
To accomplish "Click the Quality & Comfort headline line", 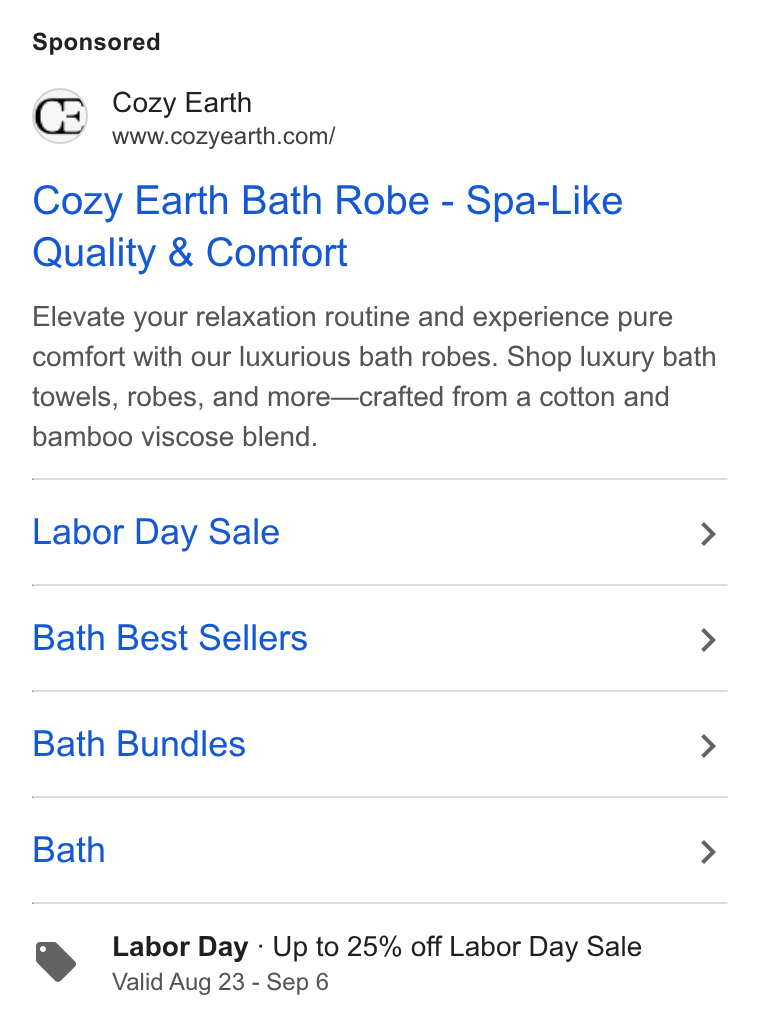I will click(190, 253).
